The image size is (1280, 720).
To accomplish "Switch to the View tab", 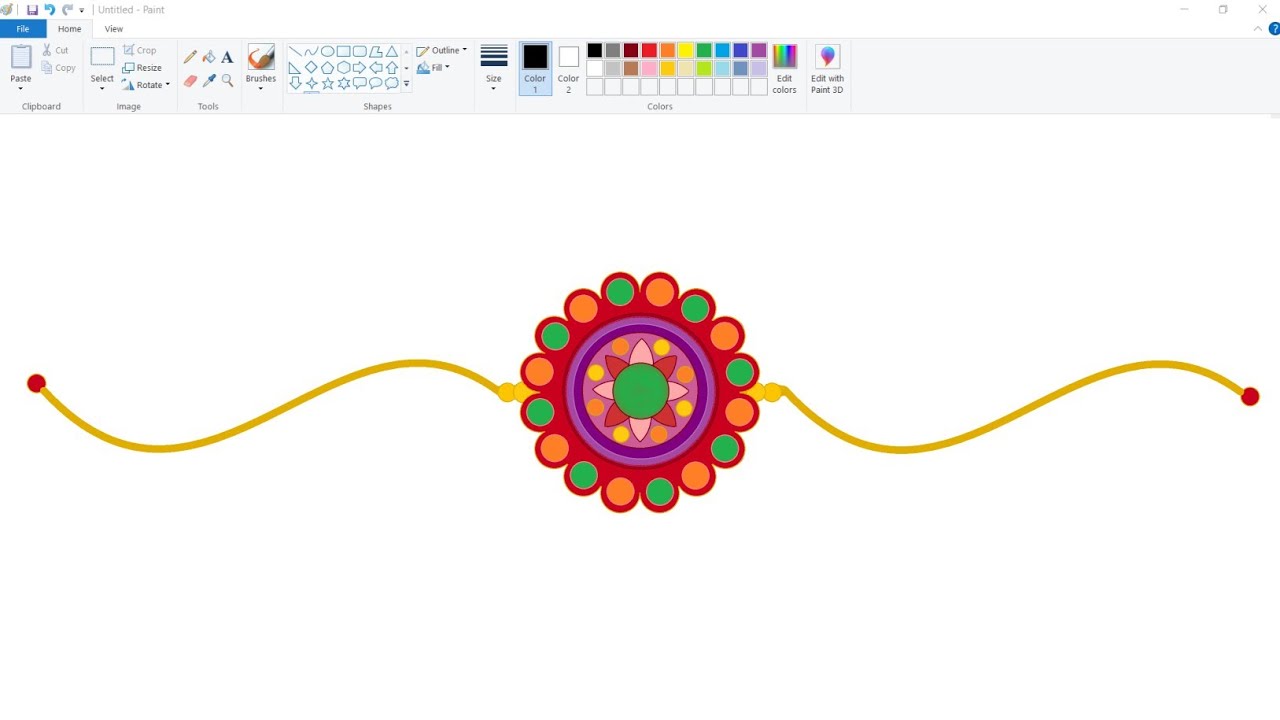I will coord(114,29).
